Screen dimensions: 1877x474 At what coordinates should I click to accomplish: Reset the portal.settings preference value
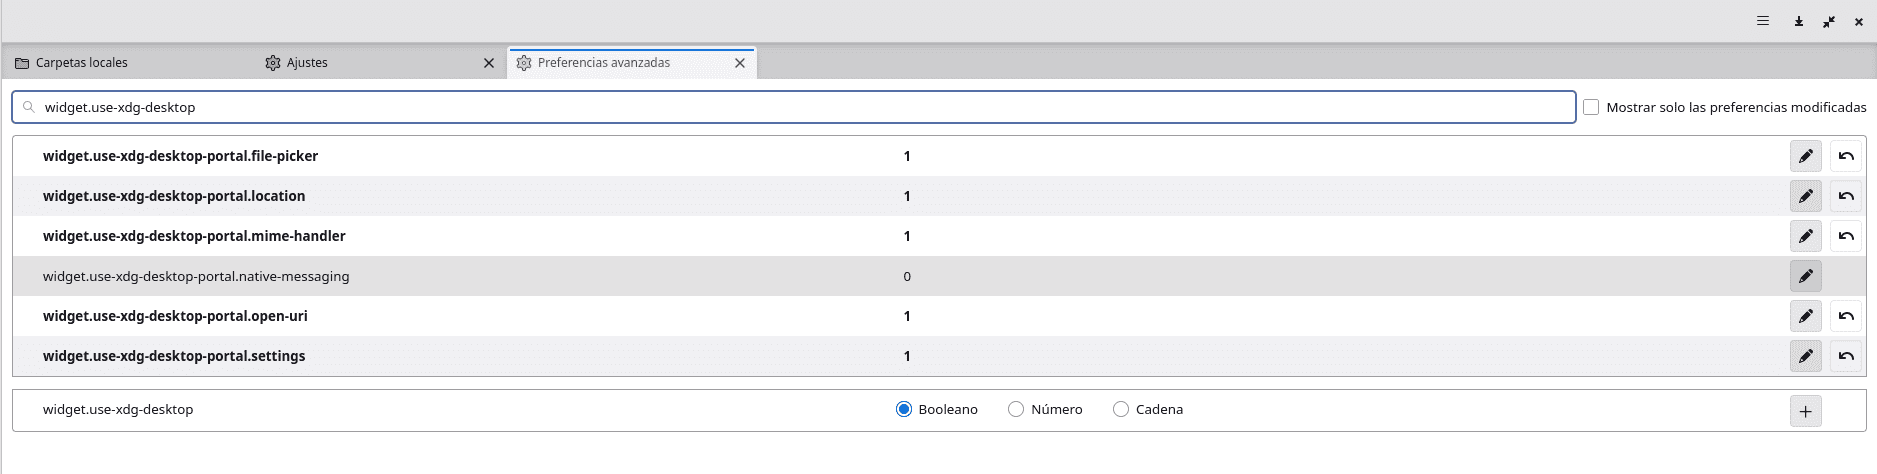(1846, 356)
